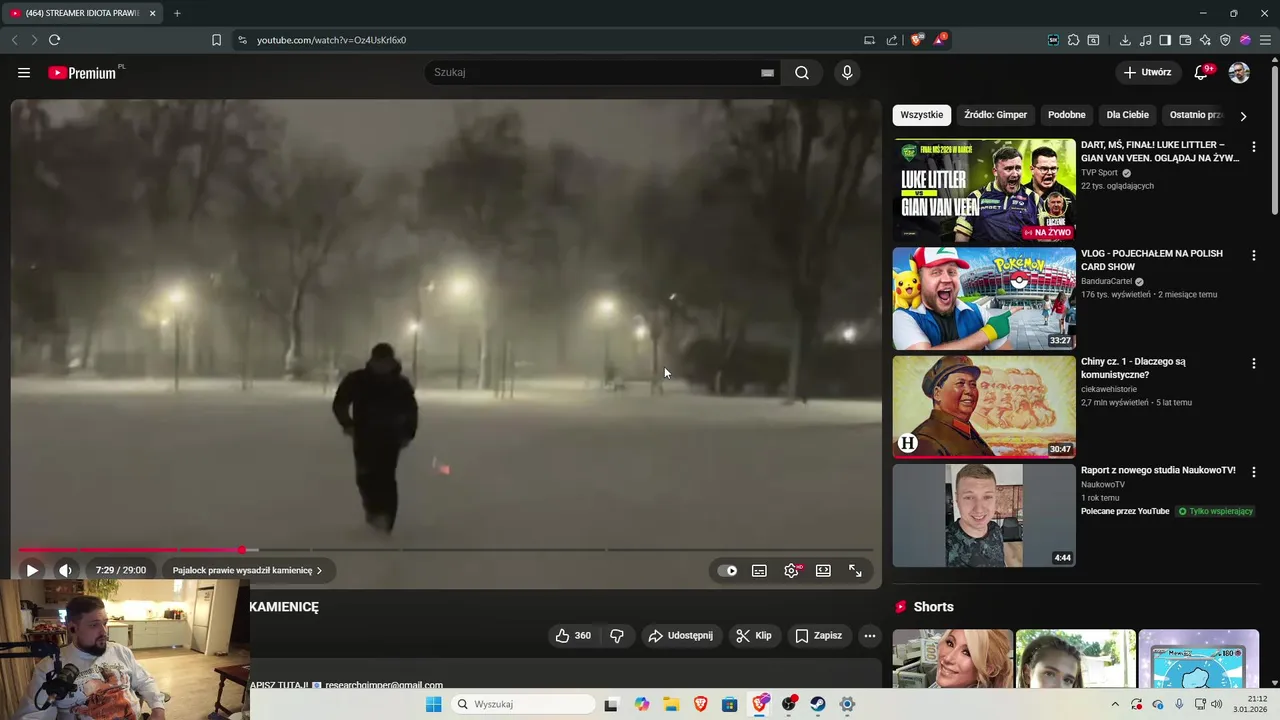Close the 'STREAMER IDIOTA' tab

tap(152, 13)
